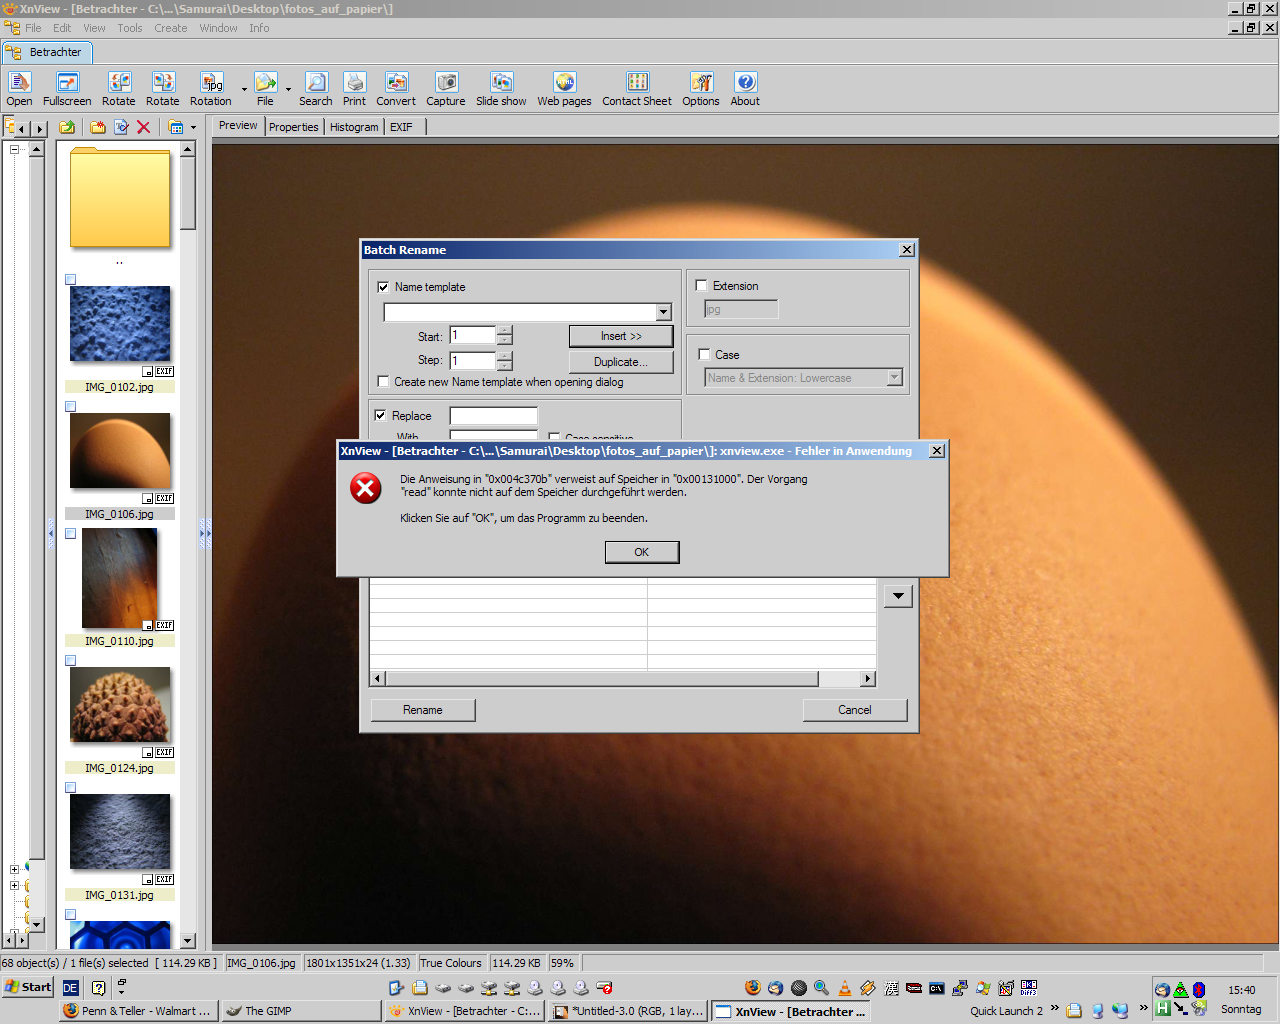1280x1024 pixels.
Task: Click the DE language indicator in taskbar
Action: [x=70, y=987]
